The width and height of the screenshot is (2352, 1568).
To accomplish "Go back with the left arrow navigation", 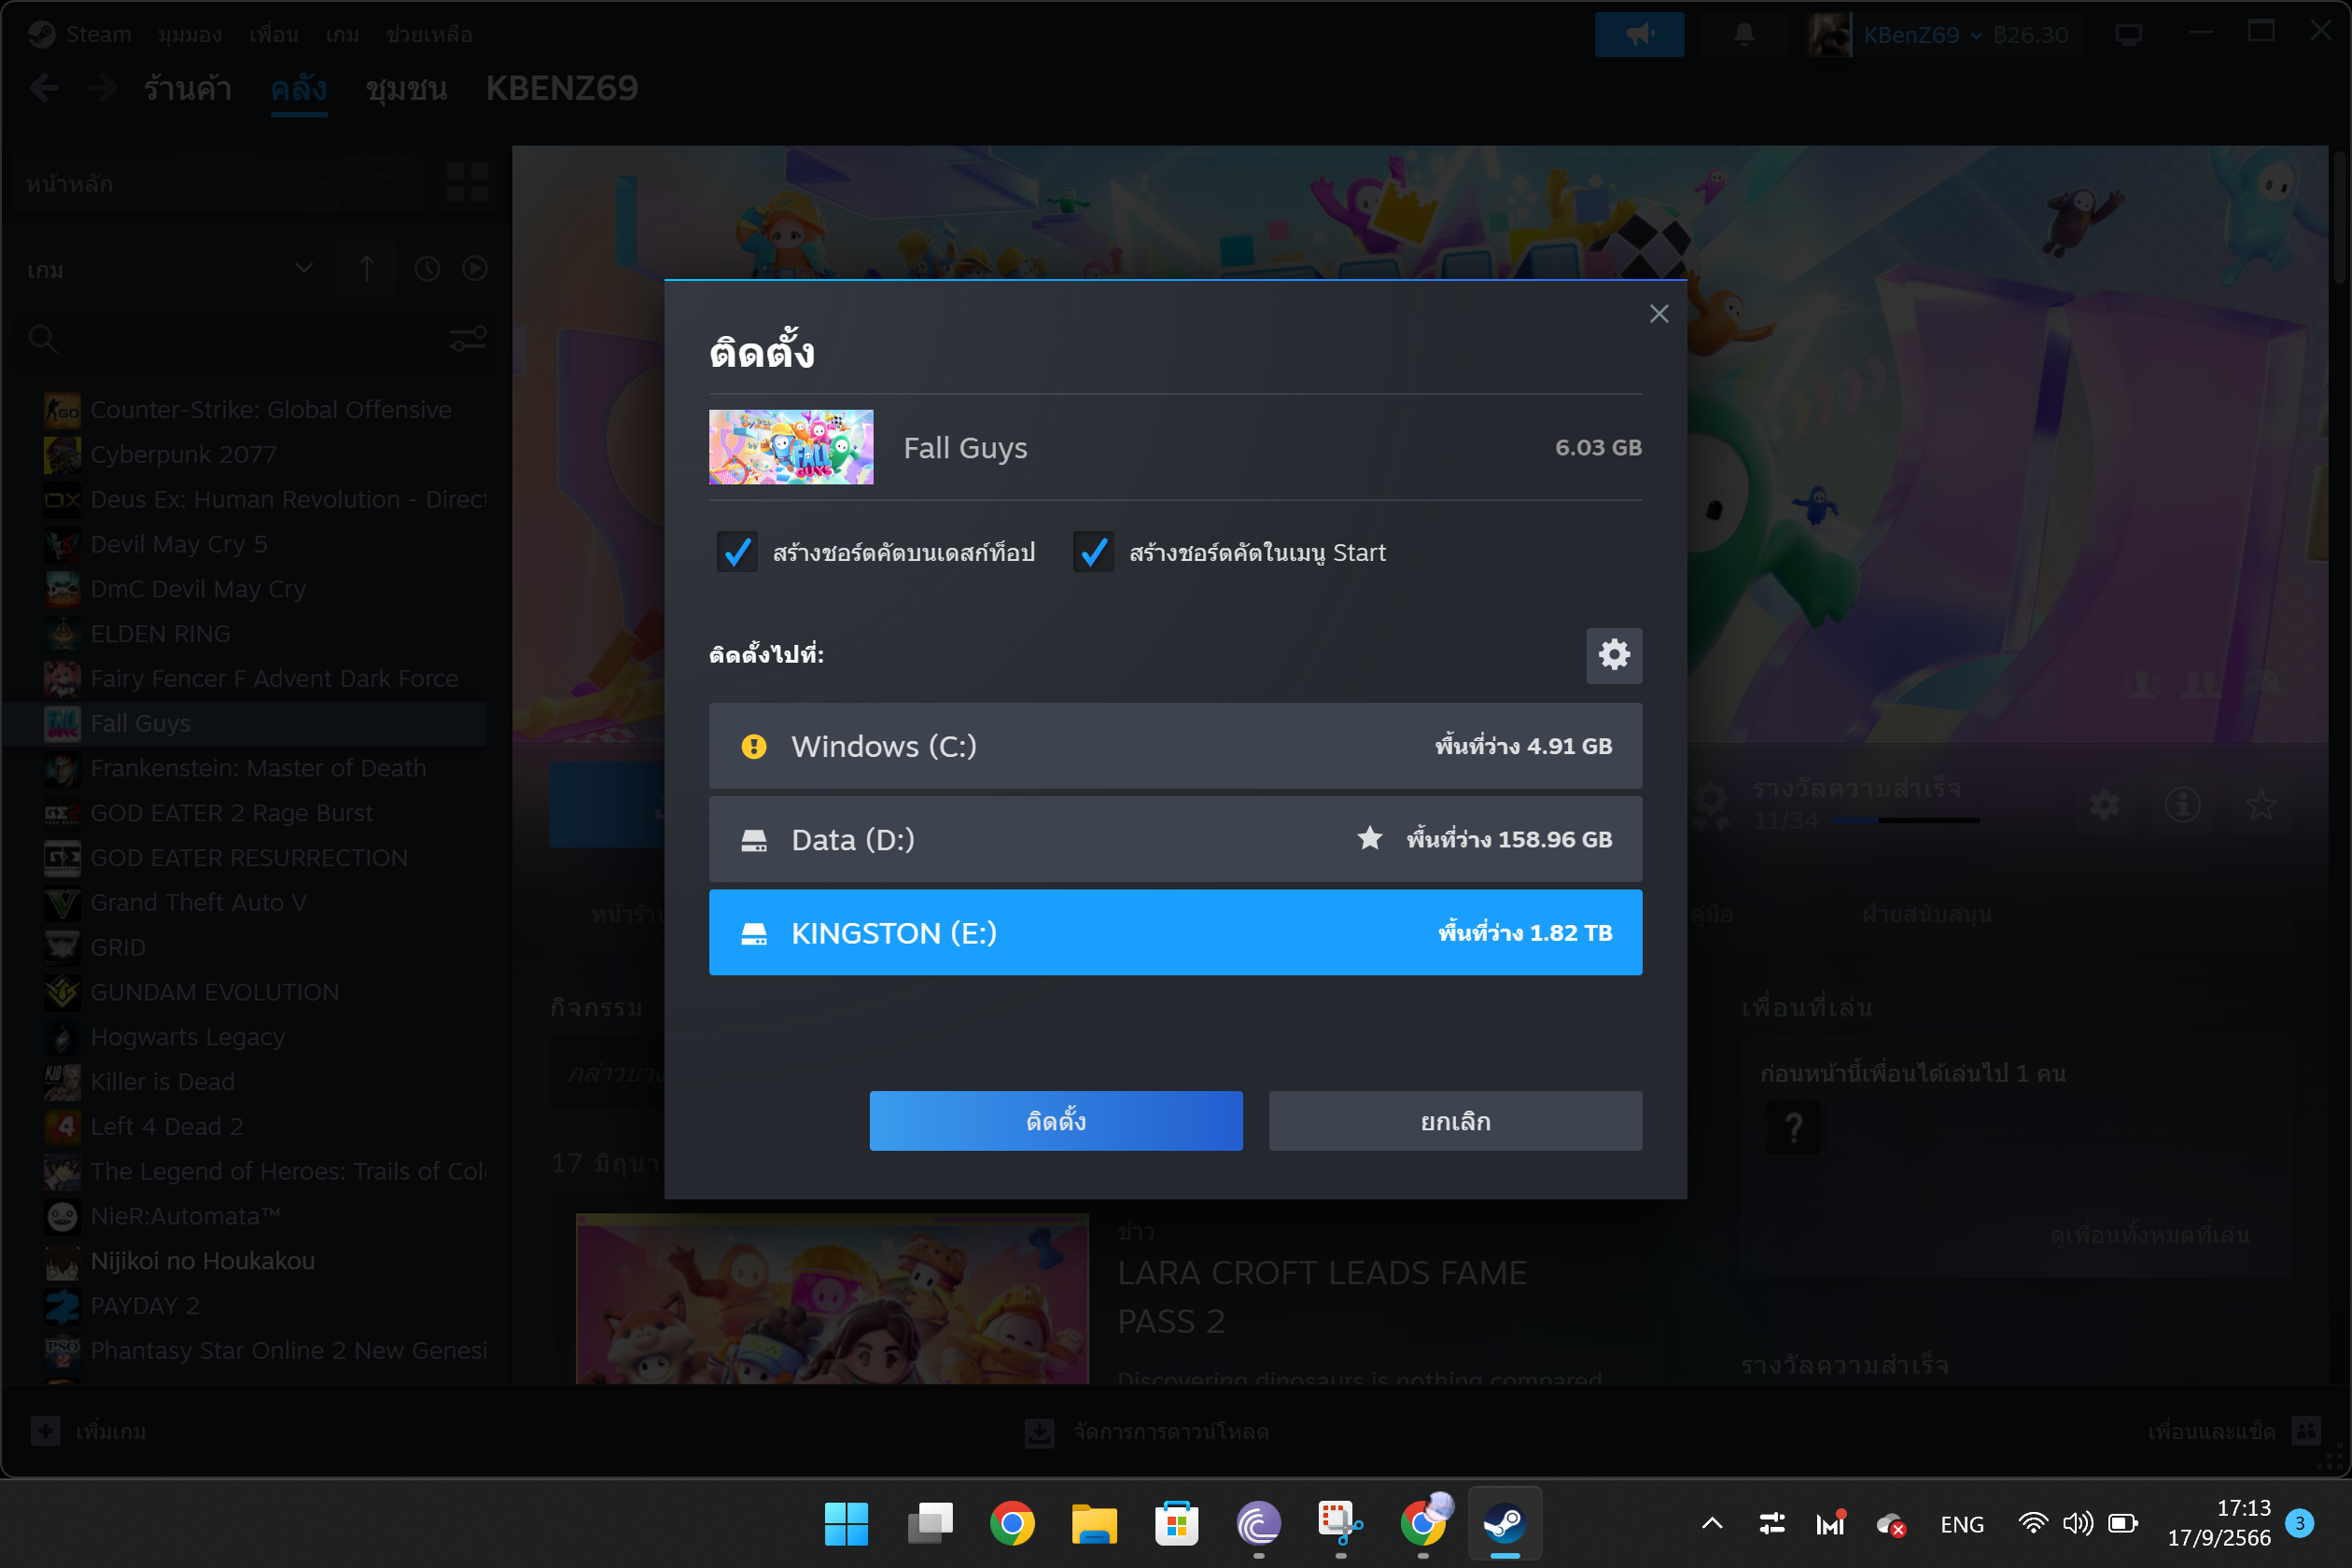I will coord(44,89).
